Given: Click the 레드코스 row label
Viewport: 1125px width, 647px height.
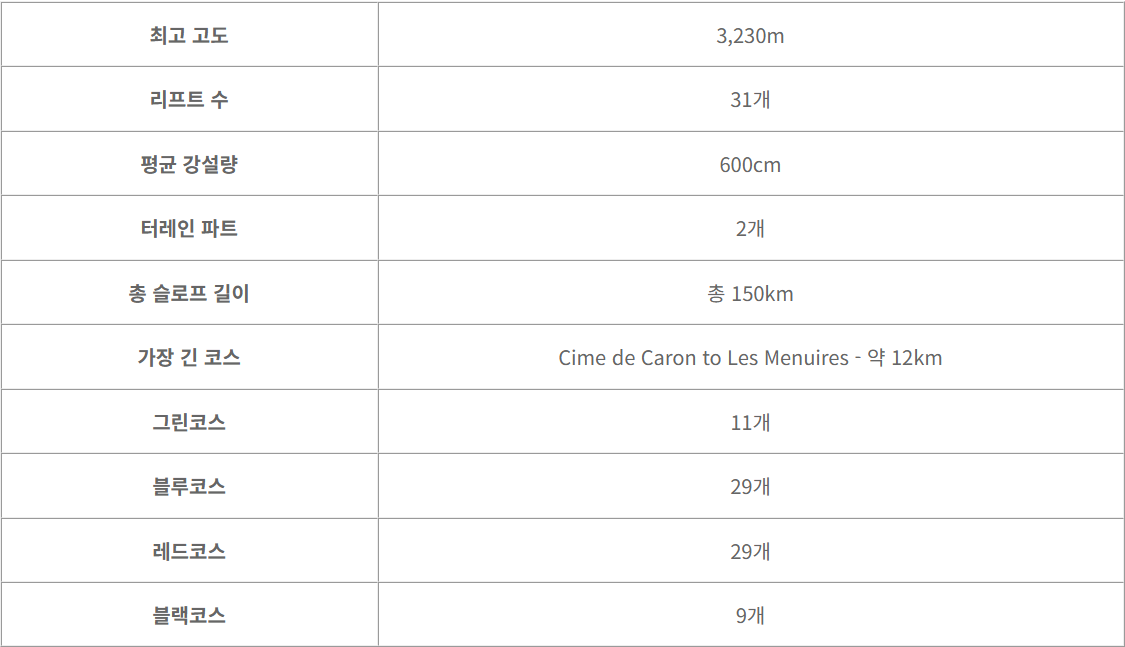Looking at the screenshot, I should pyautogui.click(x=189, y=551).
